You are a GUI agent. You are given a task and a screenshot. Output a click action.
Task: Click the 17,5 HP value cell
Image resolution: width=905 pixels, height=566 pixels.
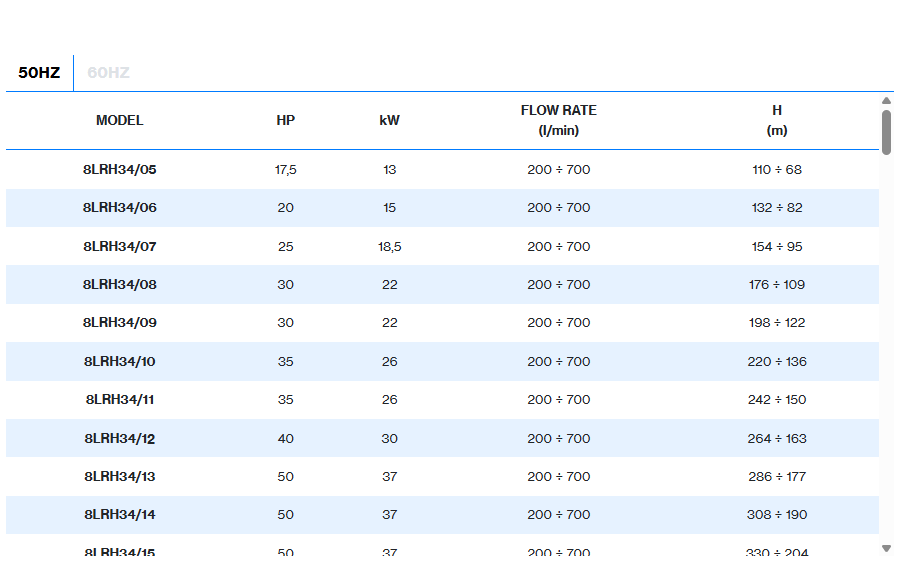(285, 170)
